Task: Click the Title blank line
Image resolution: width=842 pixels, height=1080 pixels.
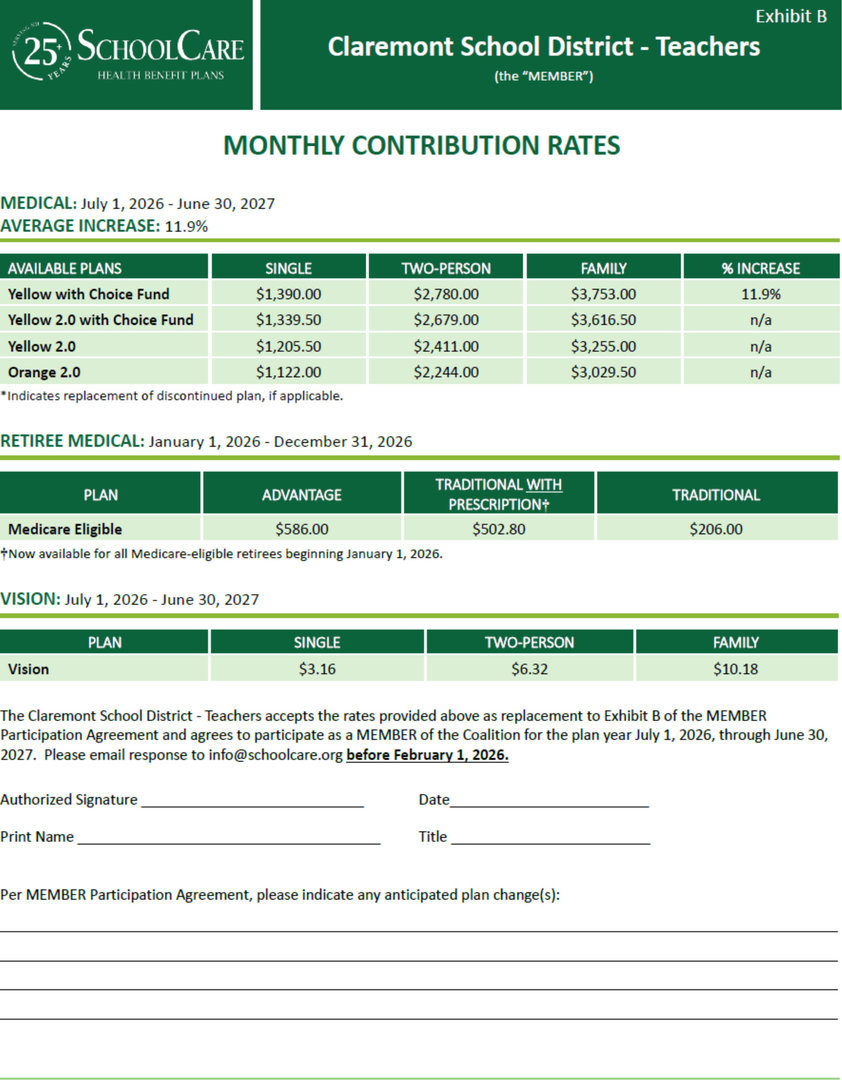Action: (x=550, y=841)
